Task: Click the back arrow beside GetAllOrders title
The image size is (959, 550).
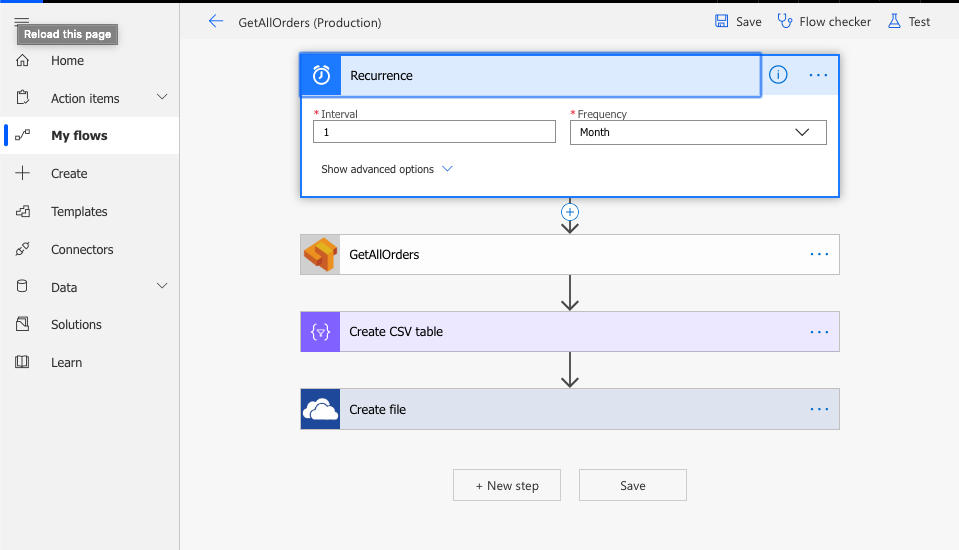Action: [216, 21]
